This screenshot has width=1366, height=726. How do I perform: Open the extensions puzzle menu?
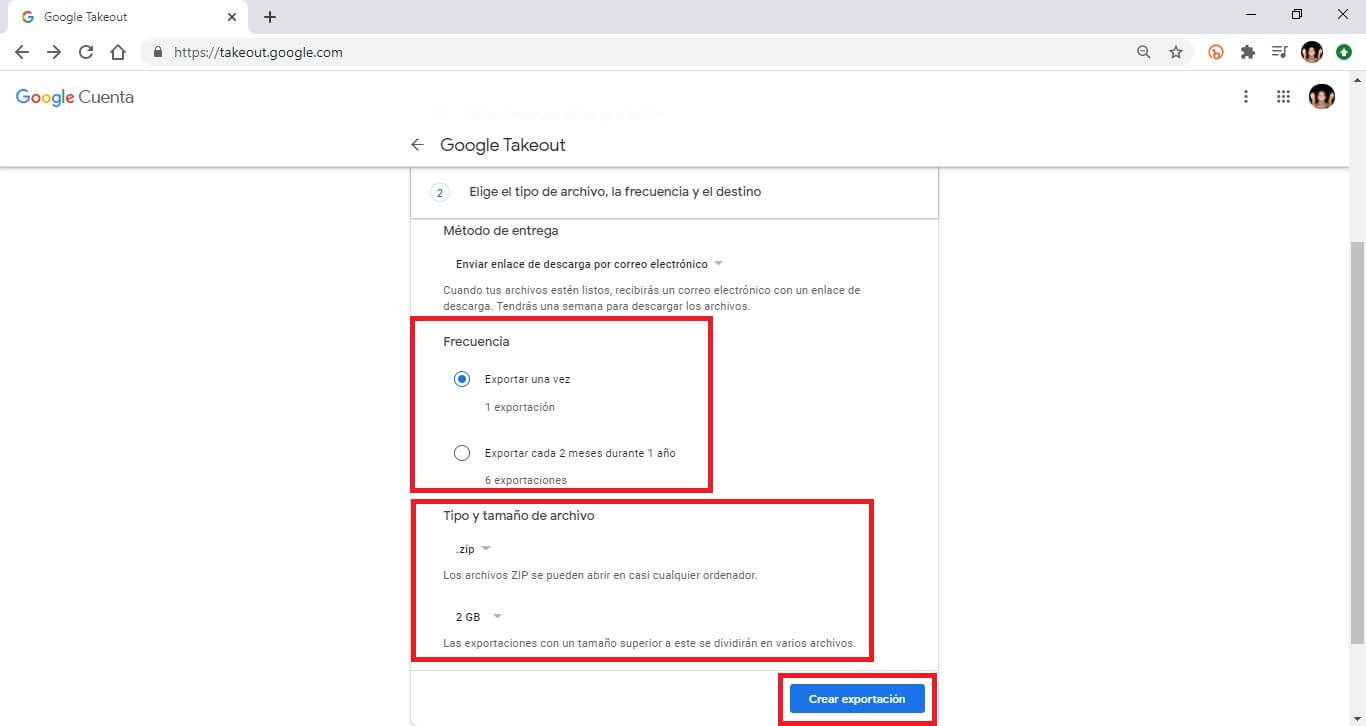(x=1248, y=52)
